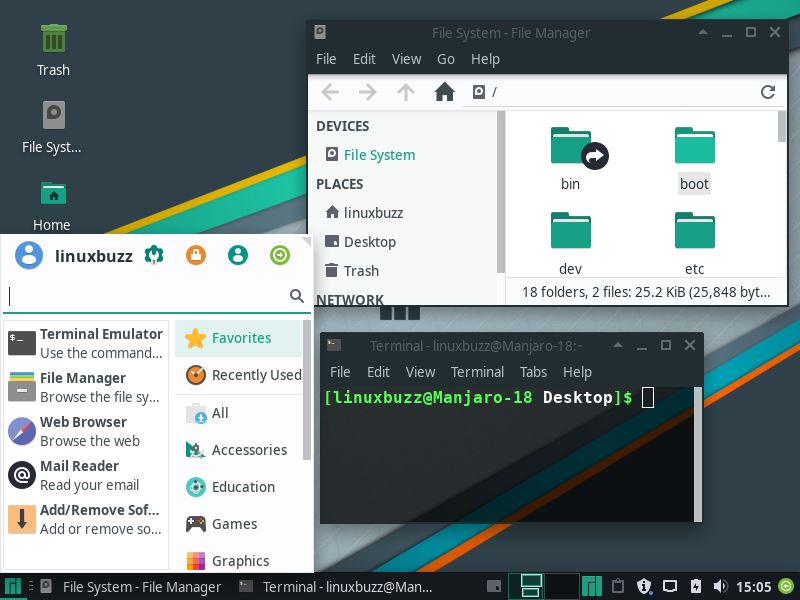Screen dimensions: 800x600
Task: Select Games category
Action: pos(239,524)
